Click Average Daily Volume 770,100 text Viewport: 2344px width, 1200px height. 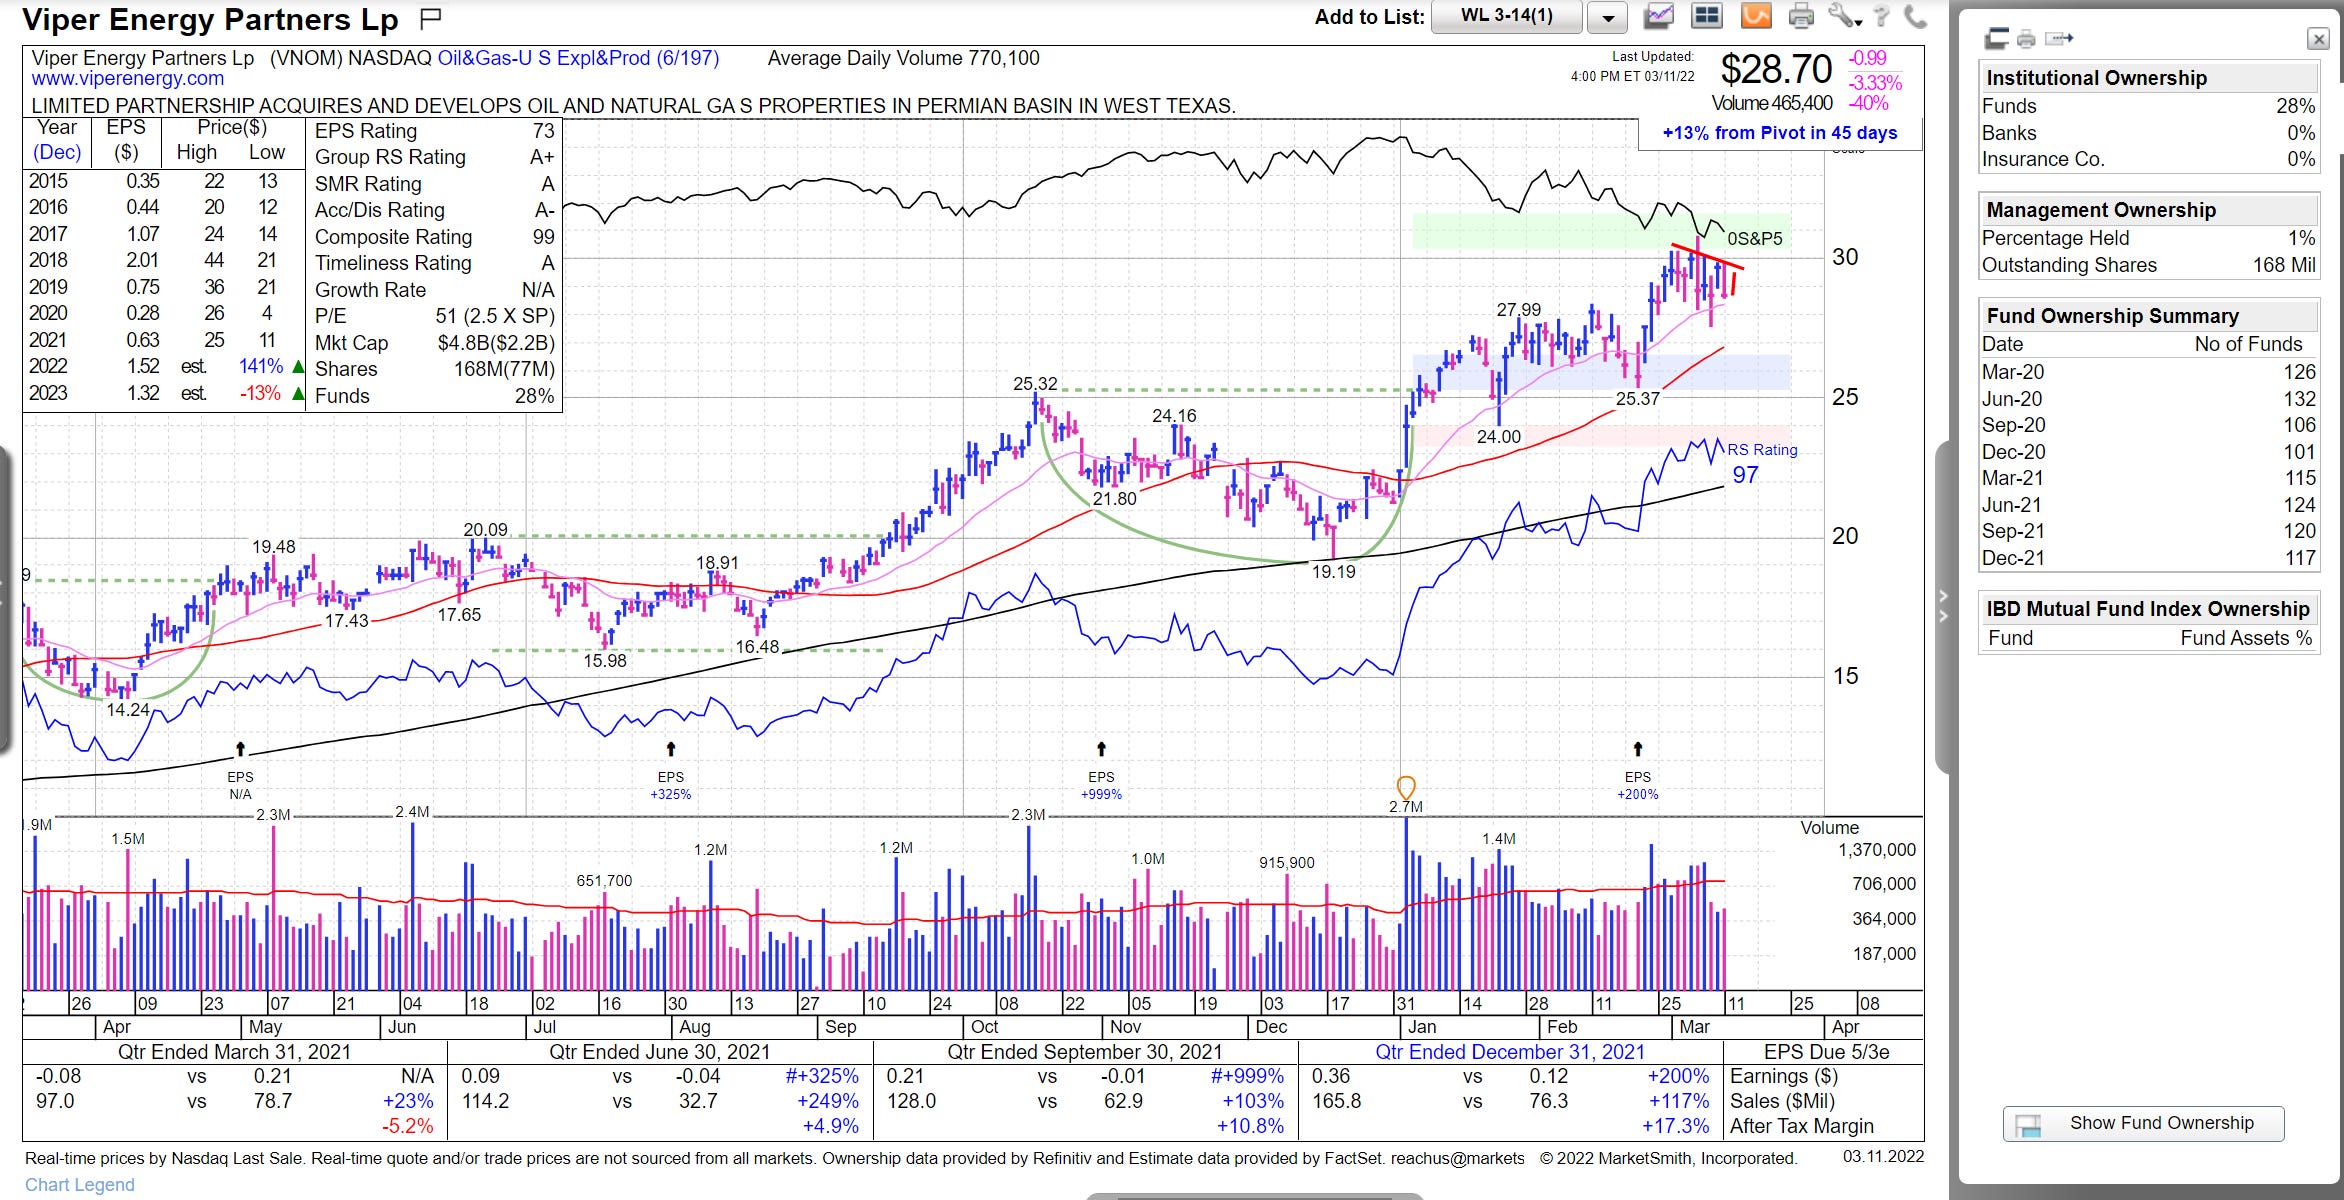point(903,58)
